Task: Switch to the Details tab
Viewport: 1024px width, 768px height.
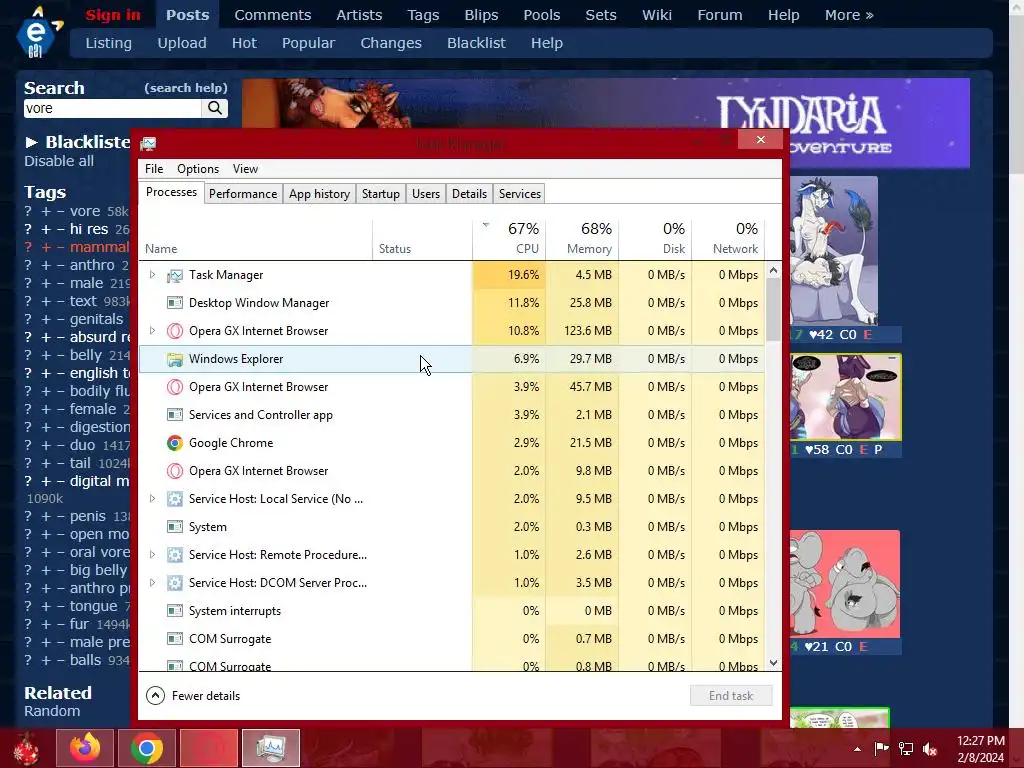Action: pos(469,194)
